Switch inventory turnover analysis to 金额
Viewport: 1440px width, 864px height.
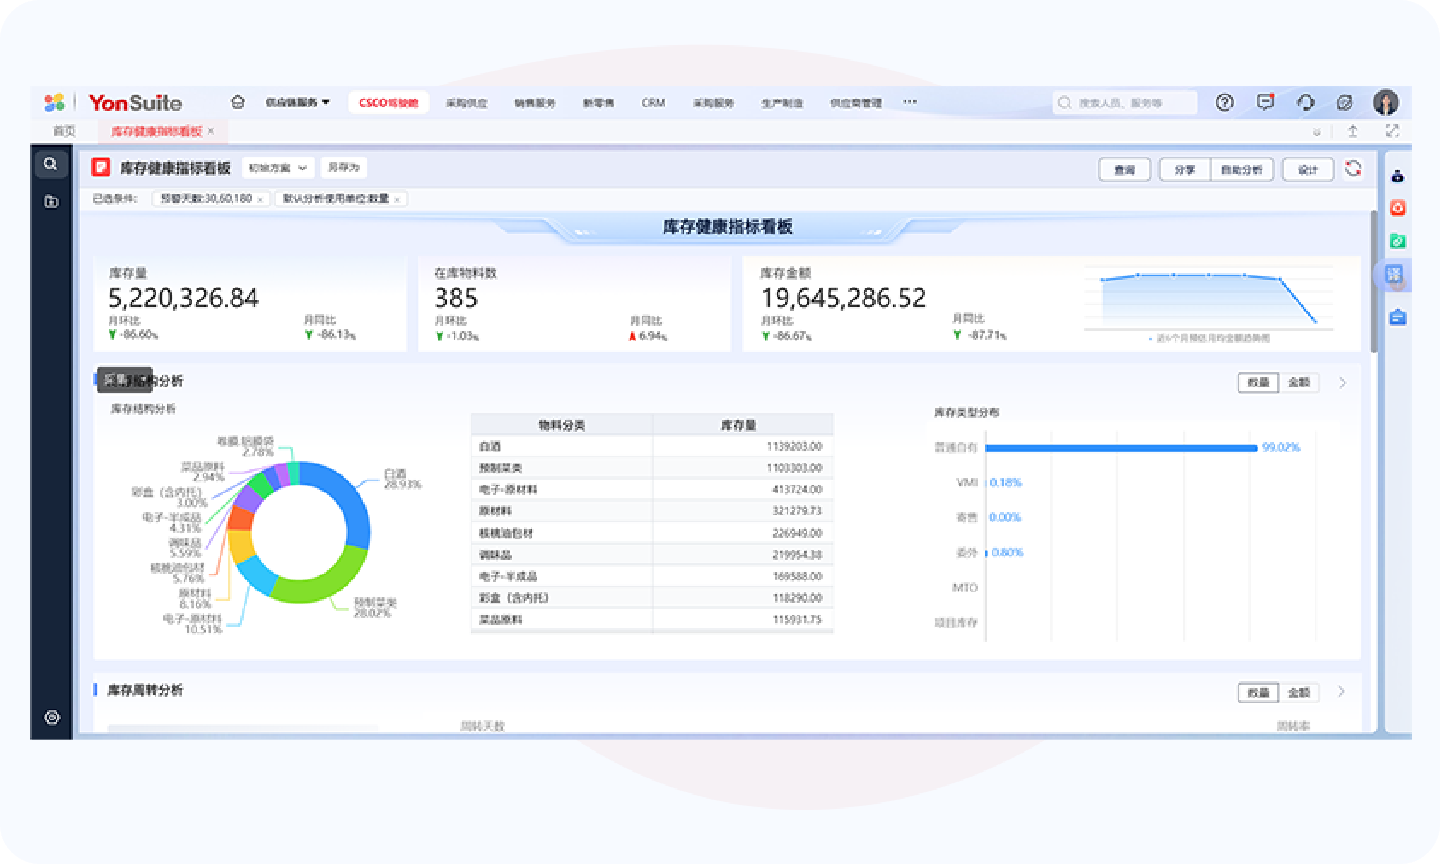tap(1299, 692)
